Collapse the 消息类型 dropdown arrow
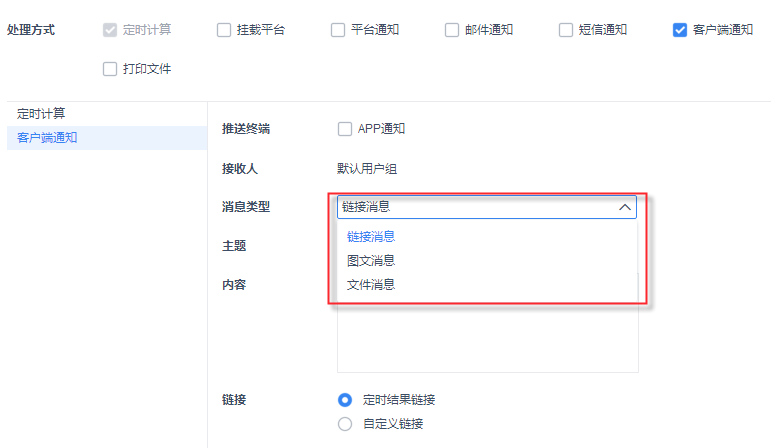 [x=625, y=207]
